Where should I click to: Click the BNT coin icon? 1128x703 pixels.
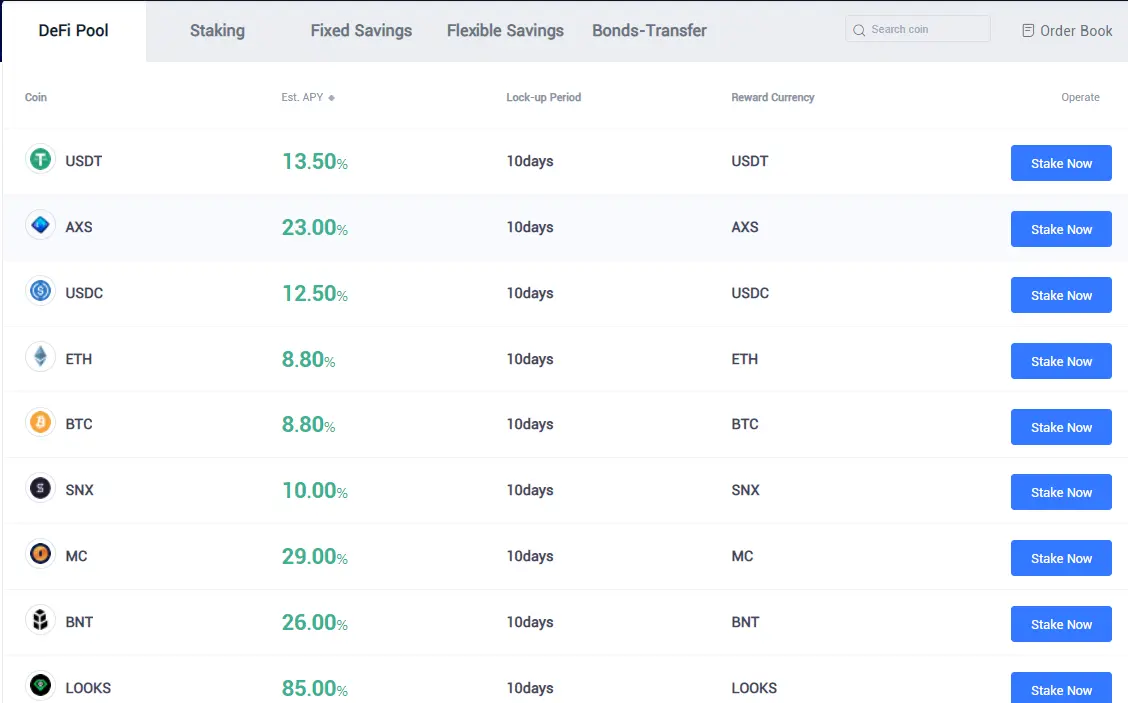click(40, 620)
